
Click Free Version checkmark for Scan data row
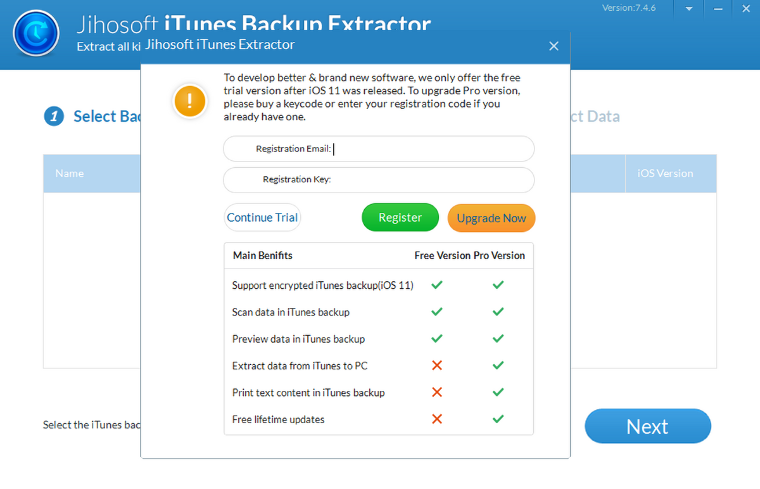[x=437, y=312]
